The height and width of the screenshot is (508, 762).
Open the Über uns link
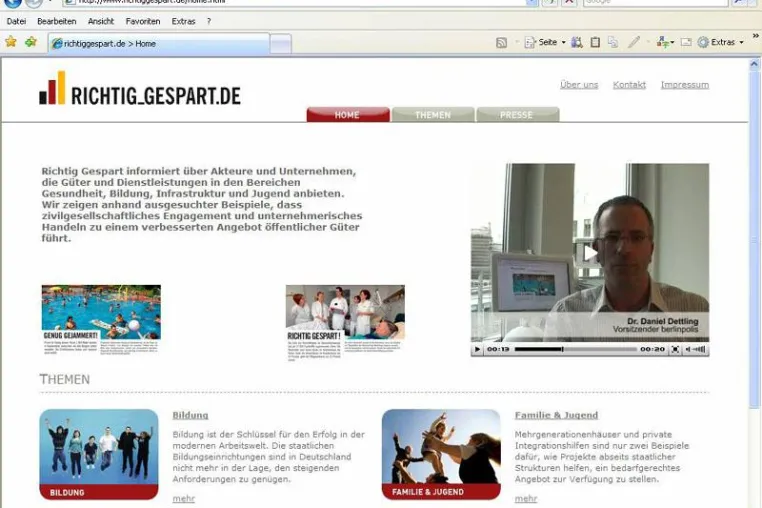pos(579,85)
